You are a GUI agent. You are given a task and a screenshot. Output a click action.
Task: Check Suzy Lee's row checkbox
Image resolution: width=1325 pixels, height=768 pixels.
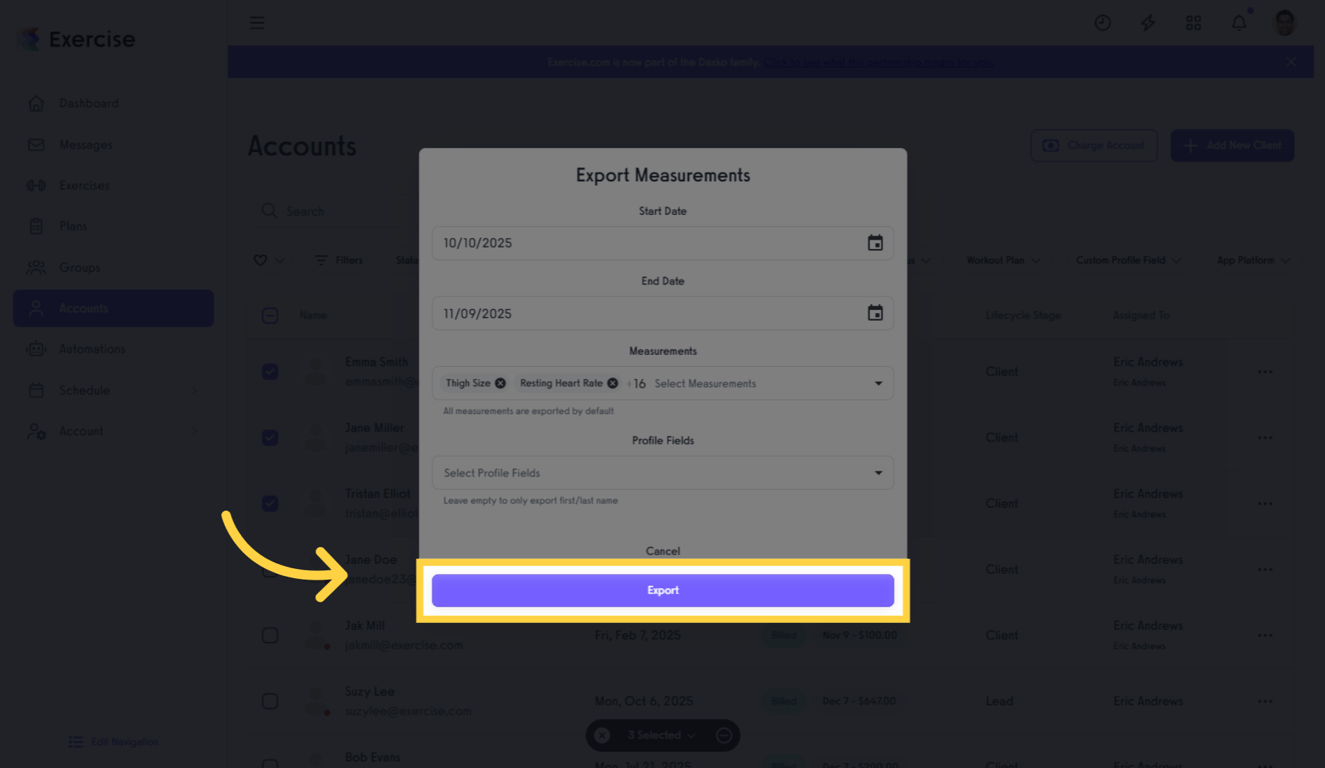click(269, 701)
